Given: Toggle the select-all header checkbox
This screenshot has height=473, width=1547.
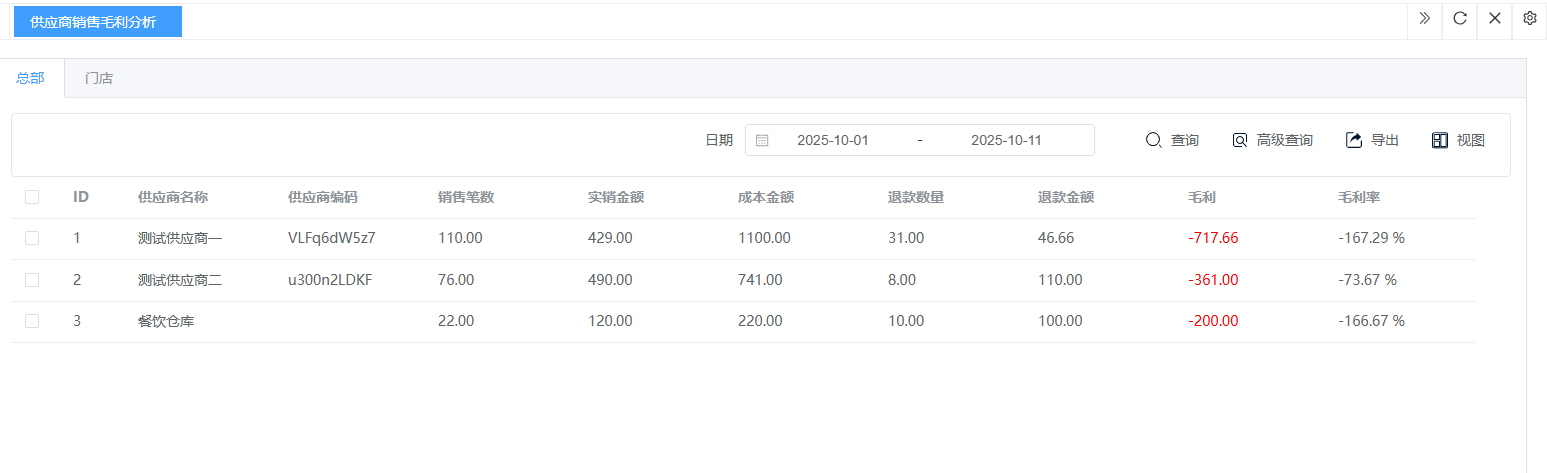Looking at the screenshot, I should click(x=32, y=198).
